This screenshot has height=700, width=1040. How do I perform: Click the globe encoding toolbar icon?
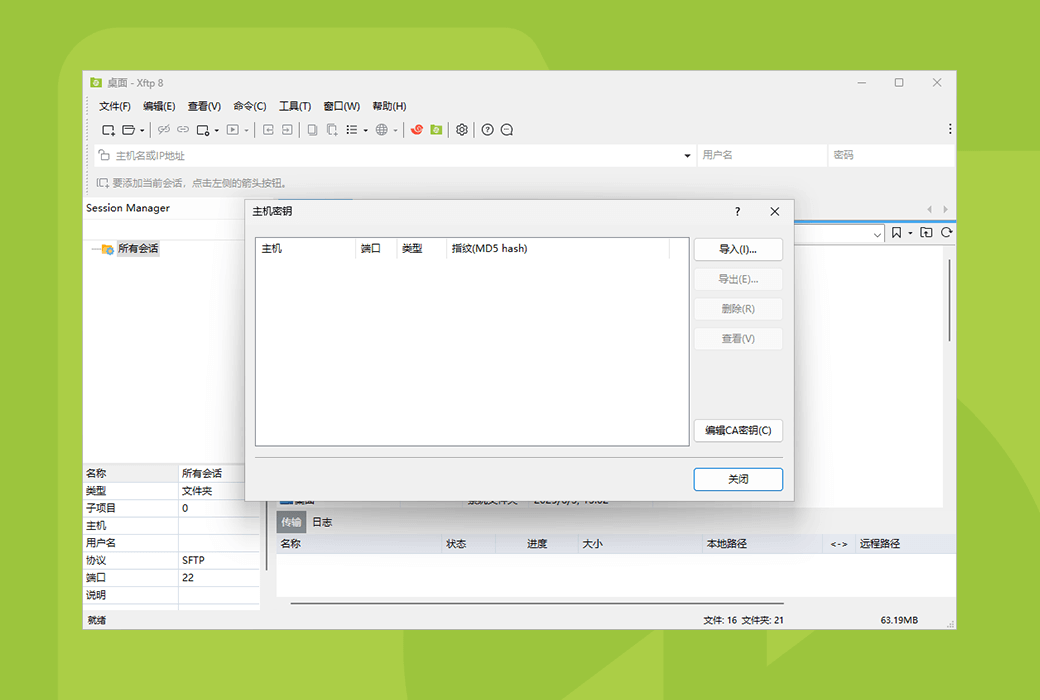pos(381,130)
